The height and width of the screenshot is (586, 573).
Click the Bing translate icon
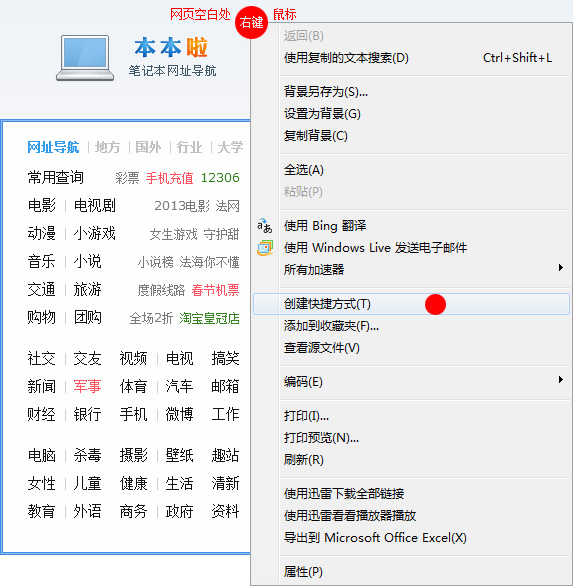pos(265,226)
